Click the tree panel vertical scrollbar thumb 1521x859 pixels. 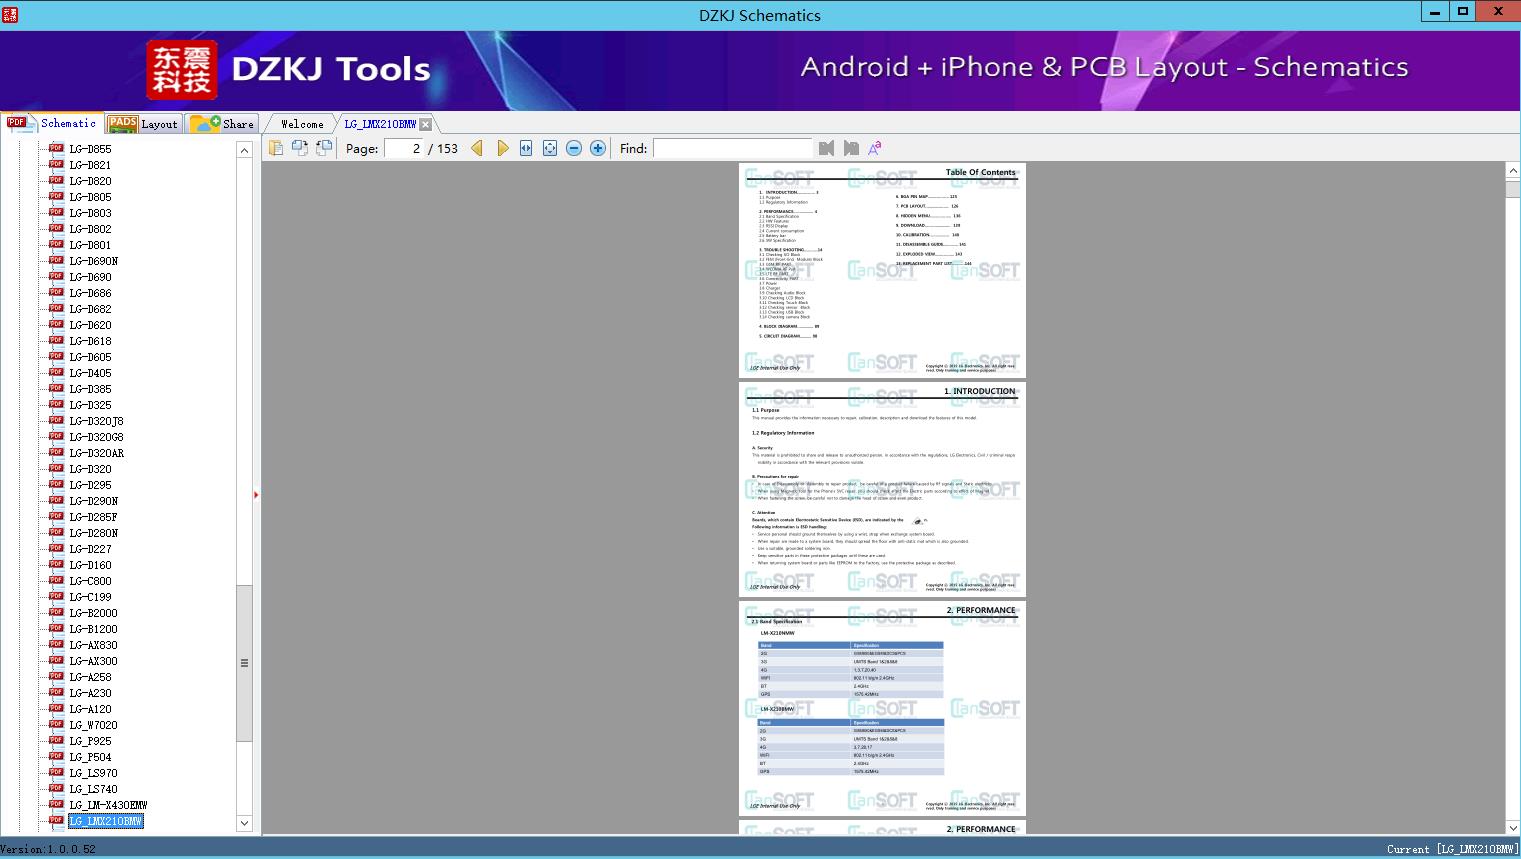coord(244,662)
